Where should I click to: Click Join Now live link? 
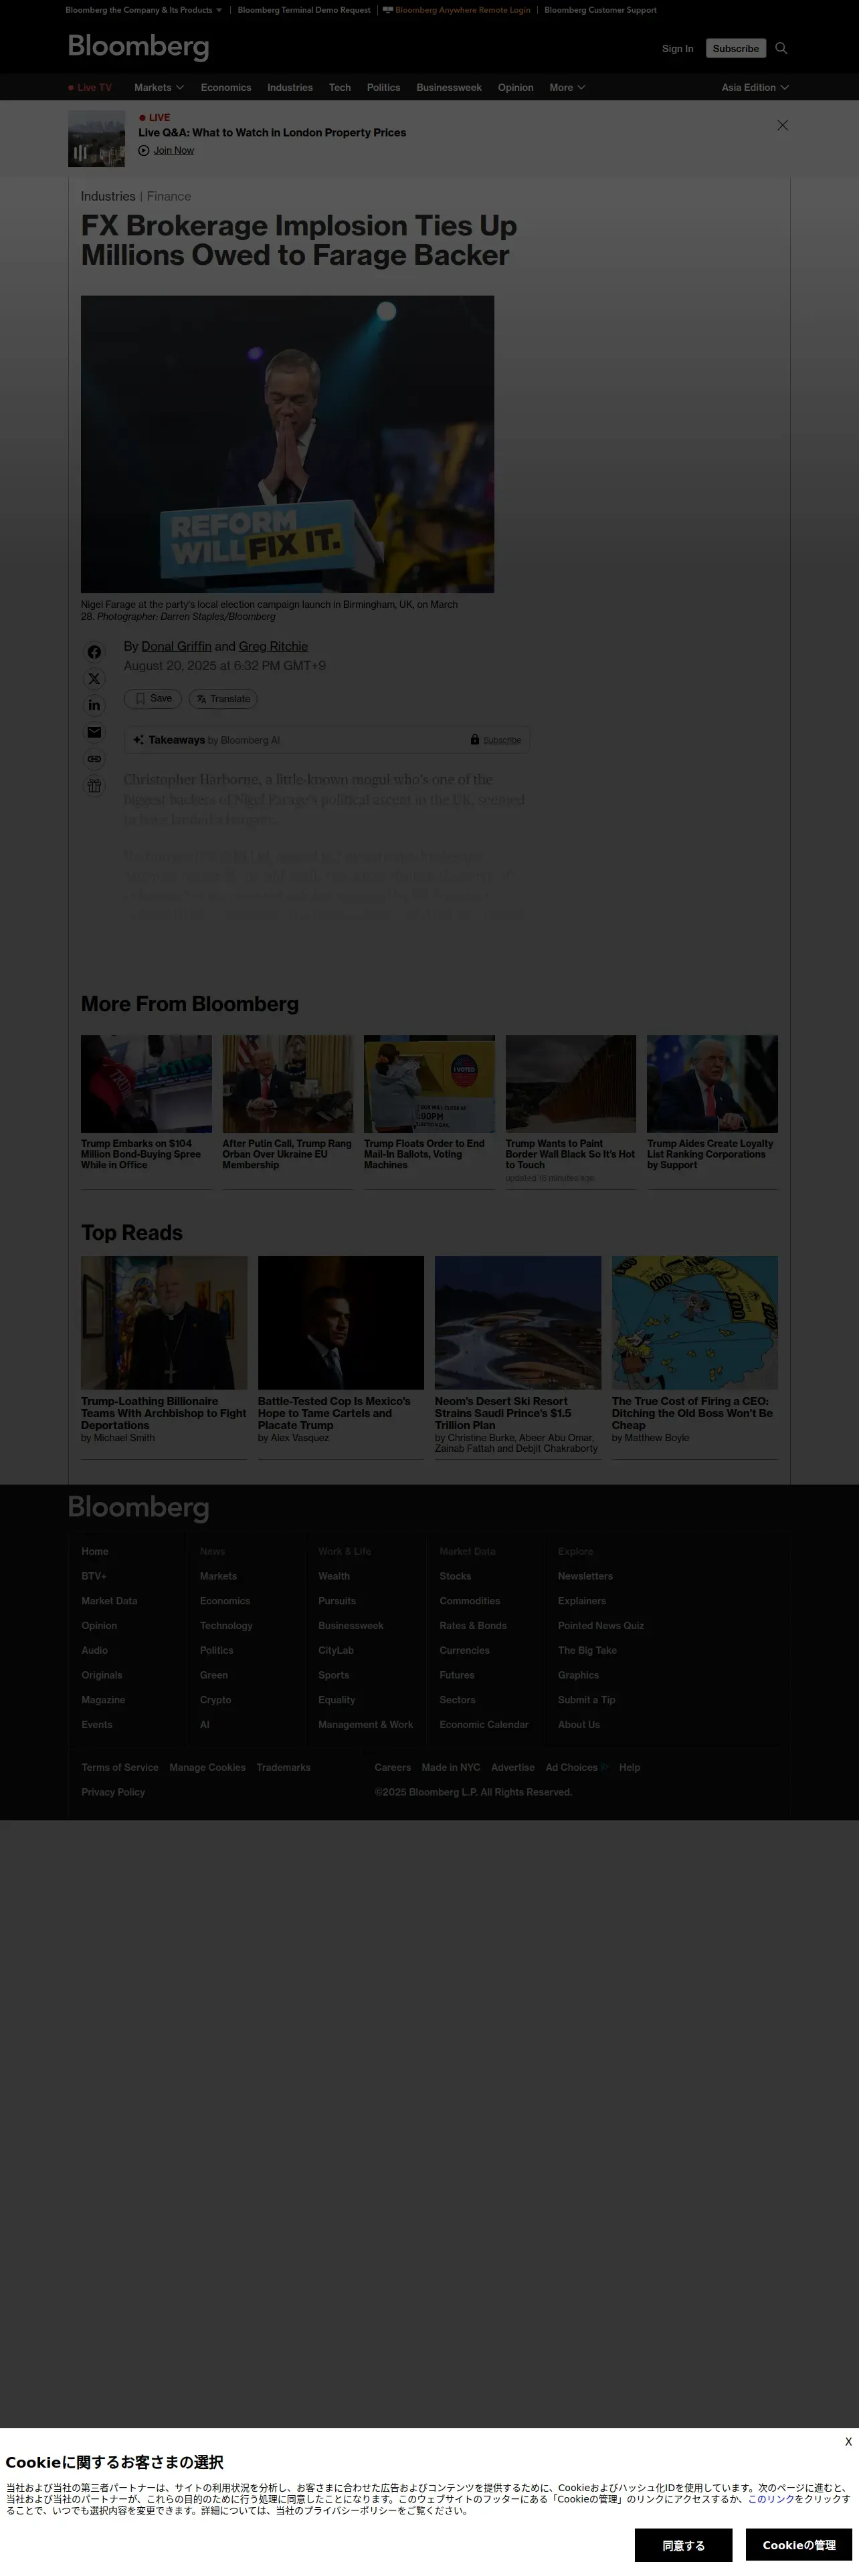(x=174, y=151)
